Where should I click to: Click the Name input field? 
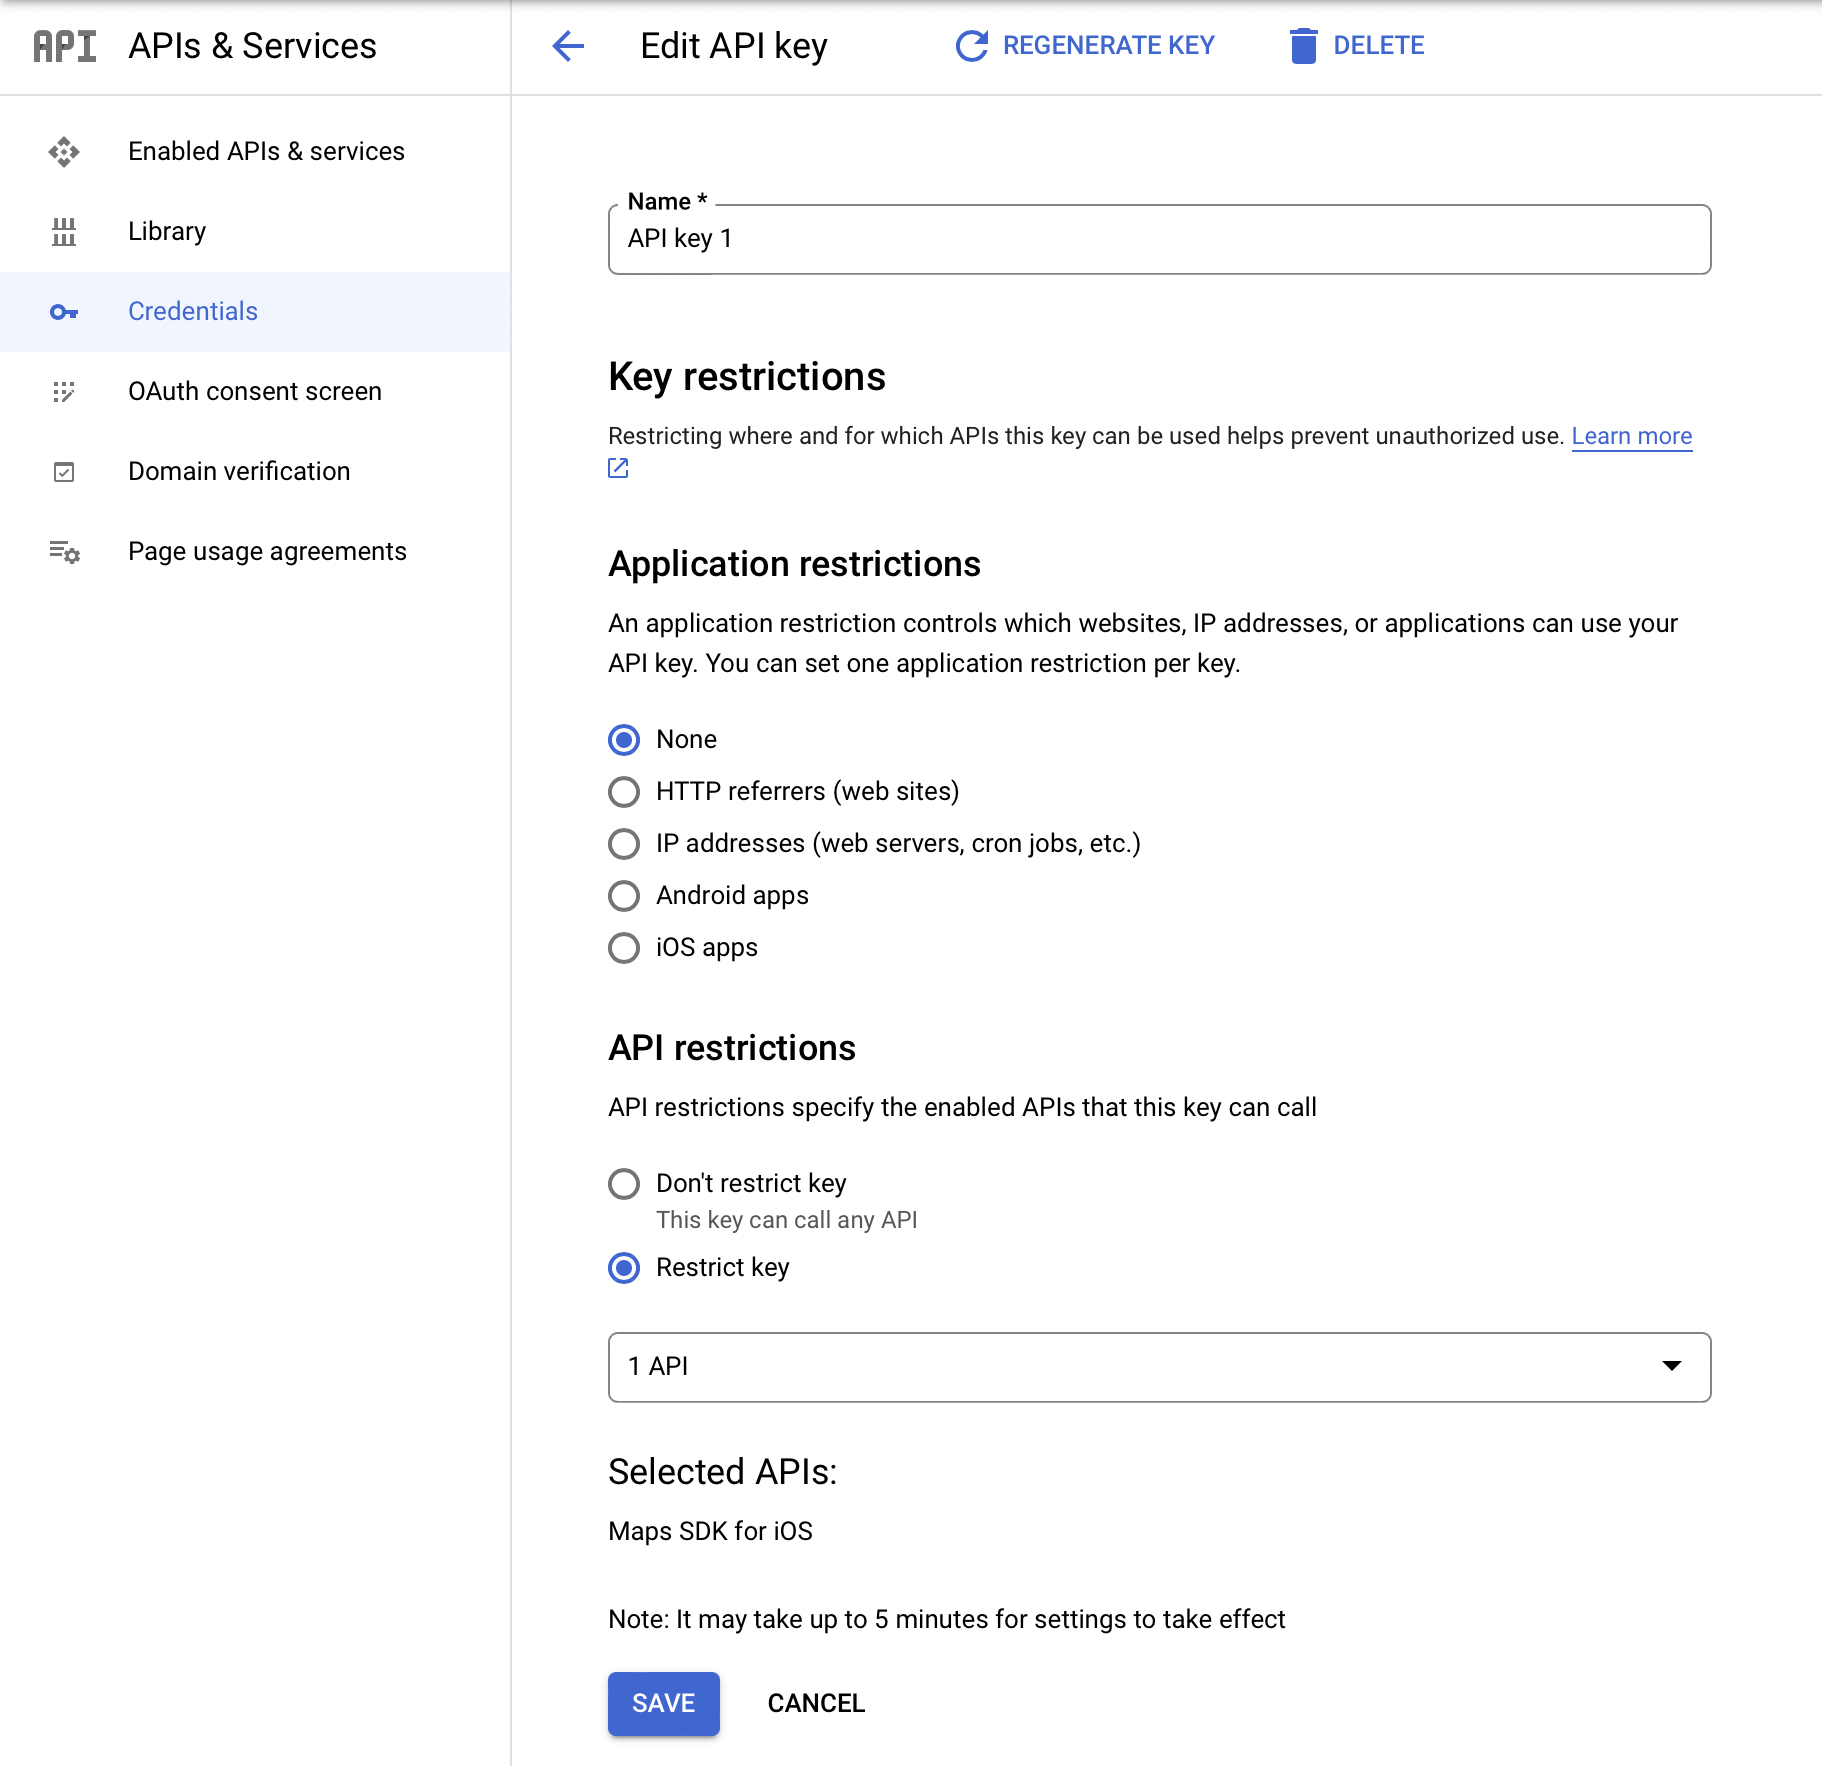click(x=1159, y=239)
